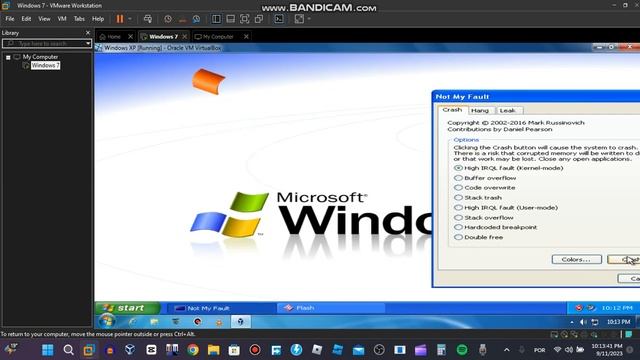Select Windows 7 in the library tree
Screen dimensions: 640x360
tap(45, 65)
